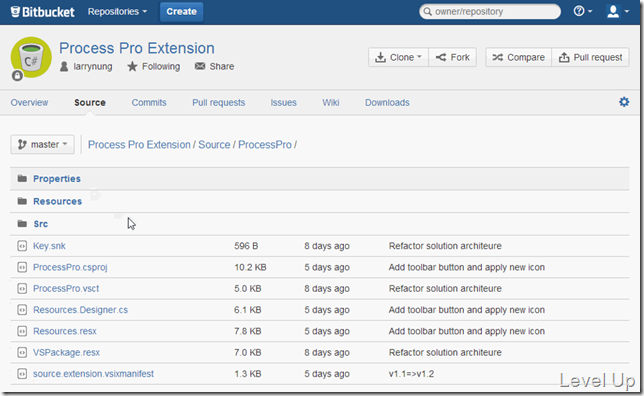This screenshot has width=644, height=396.
Task: Open the Wiki tab
Action: coord(331,103)
